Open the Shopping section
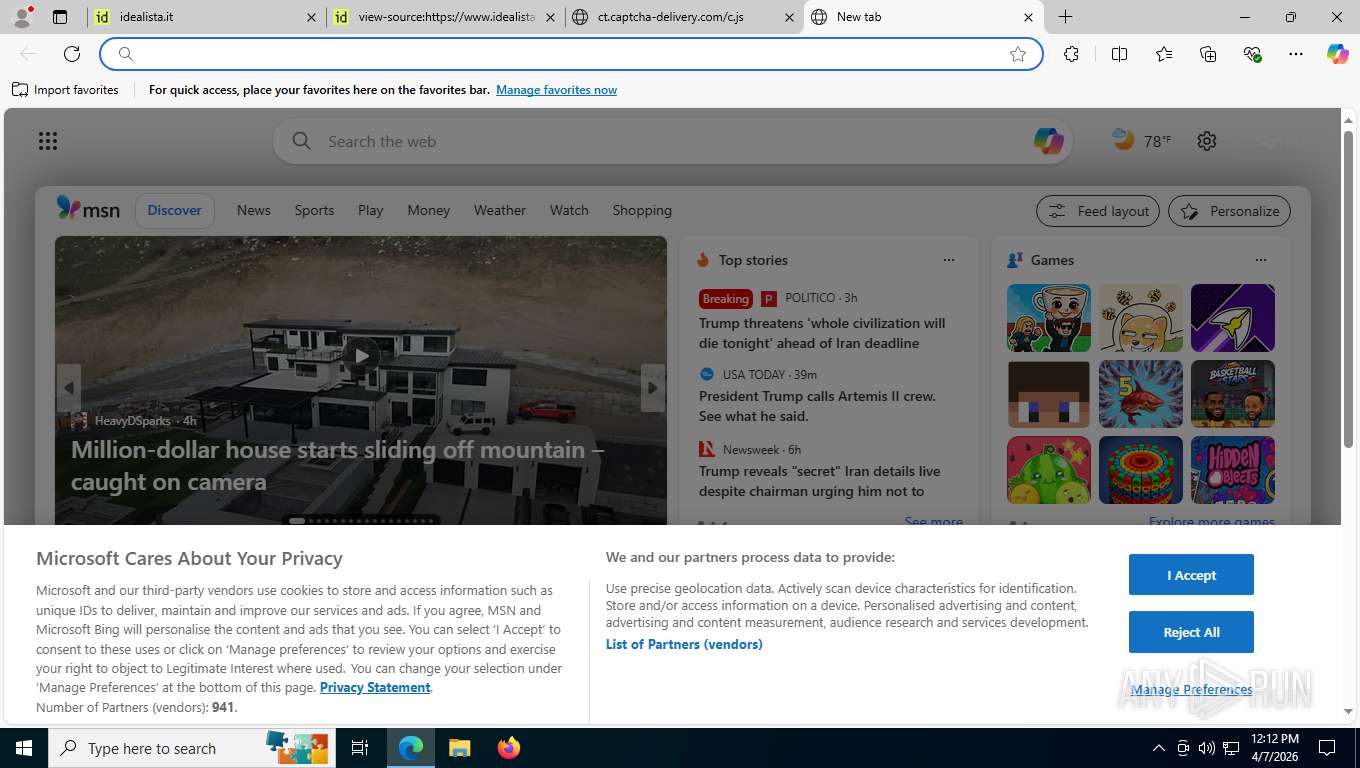Viewport: 1360px width, 768px height. 642,210
